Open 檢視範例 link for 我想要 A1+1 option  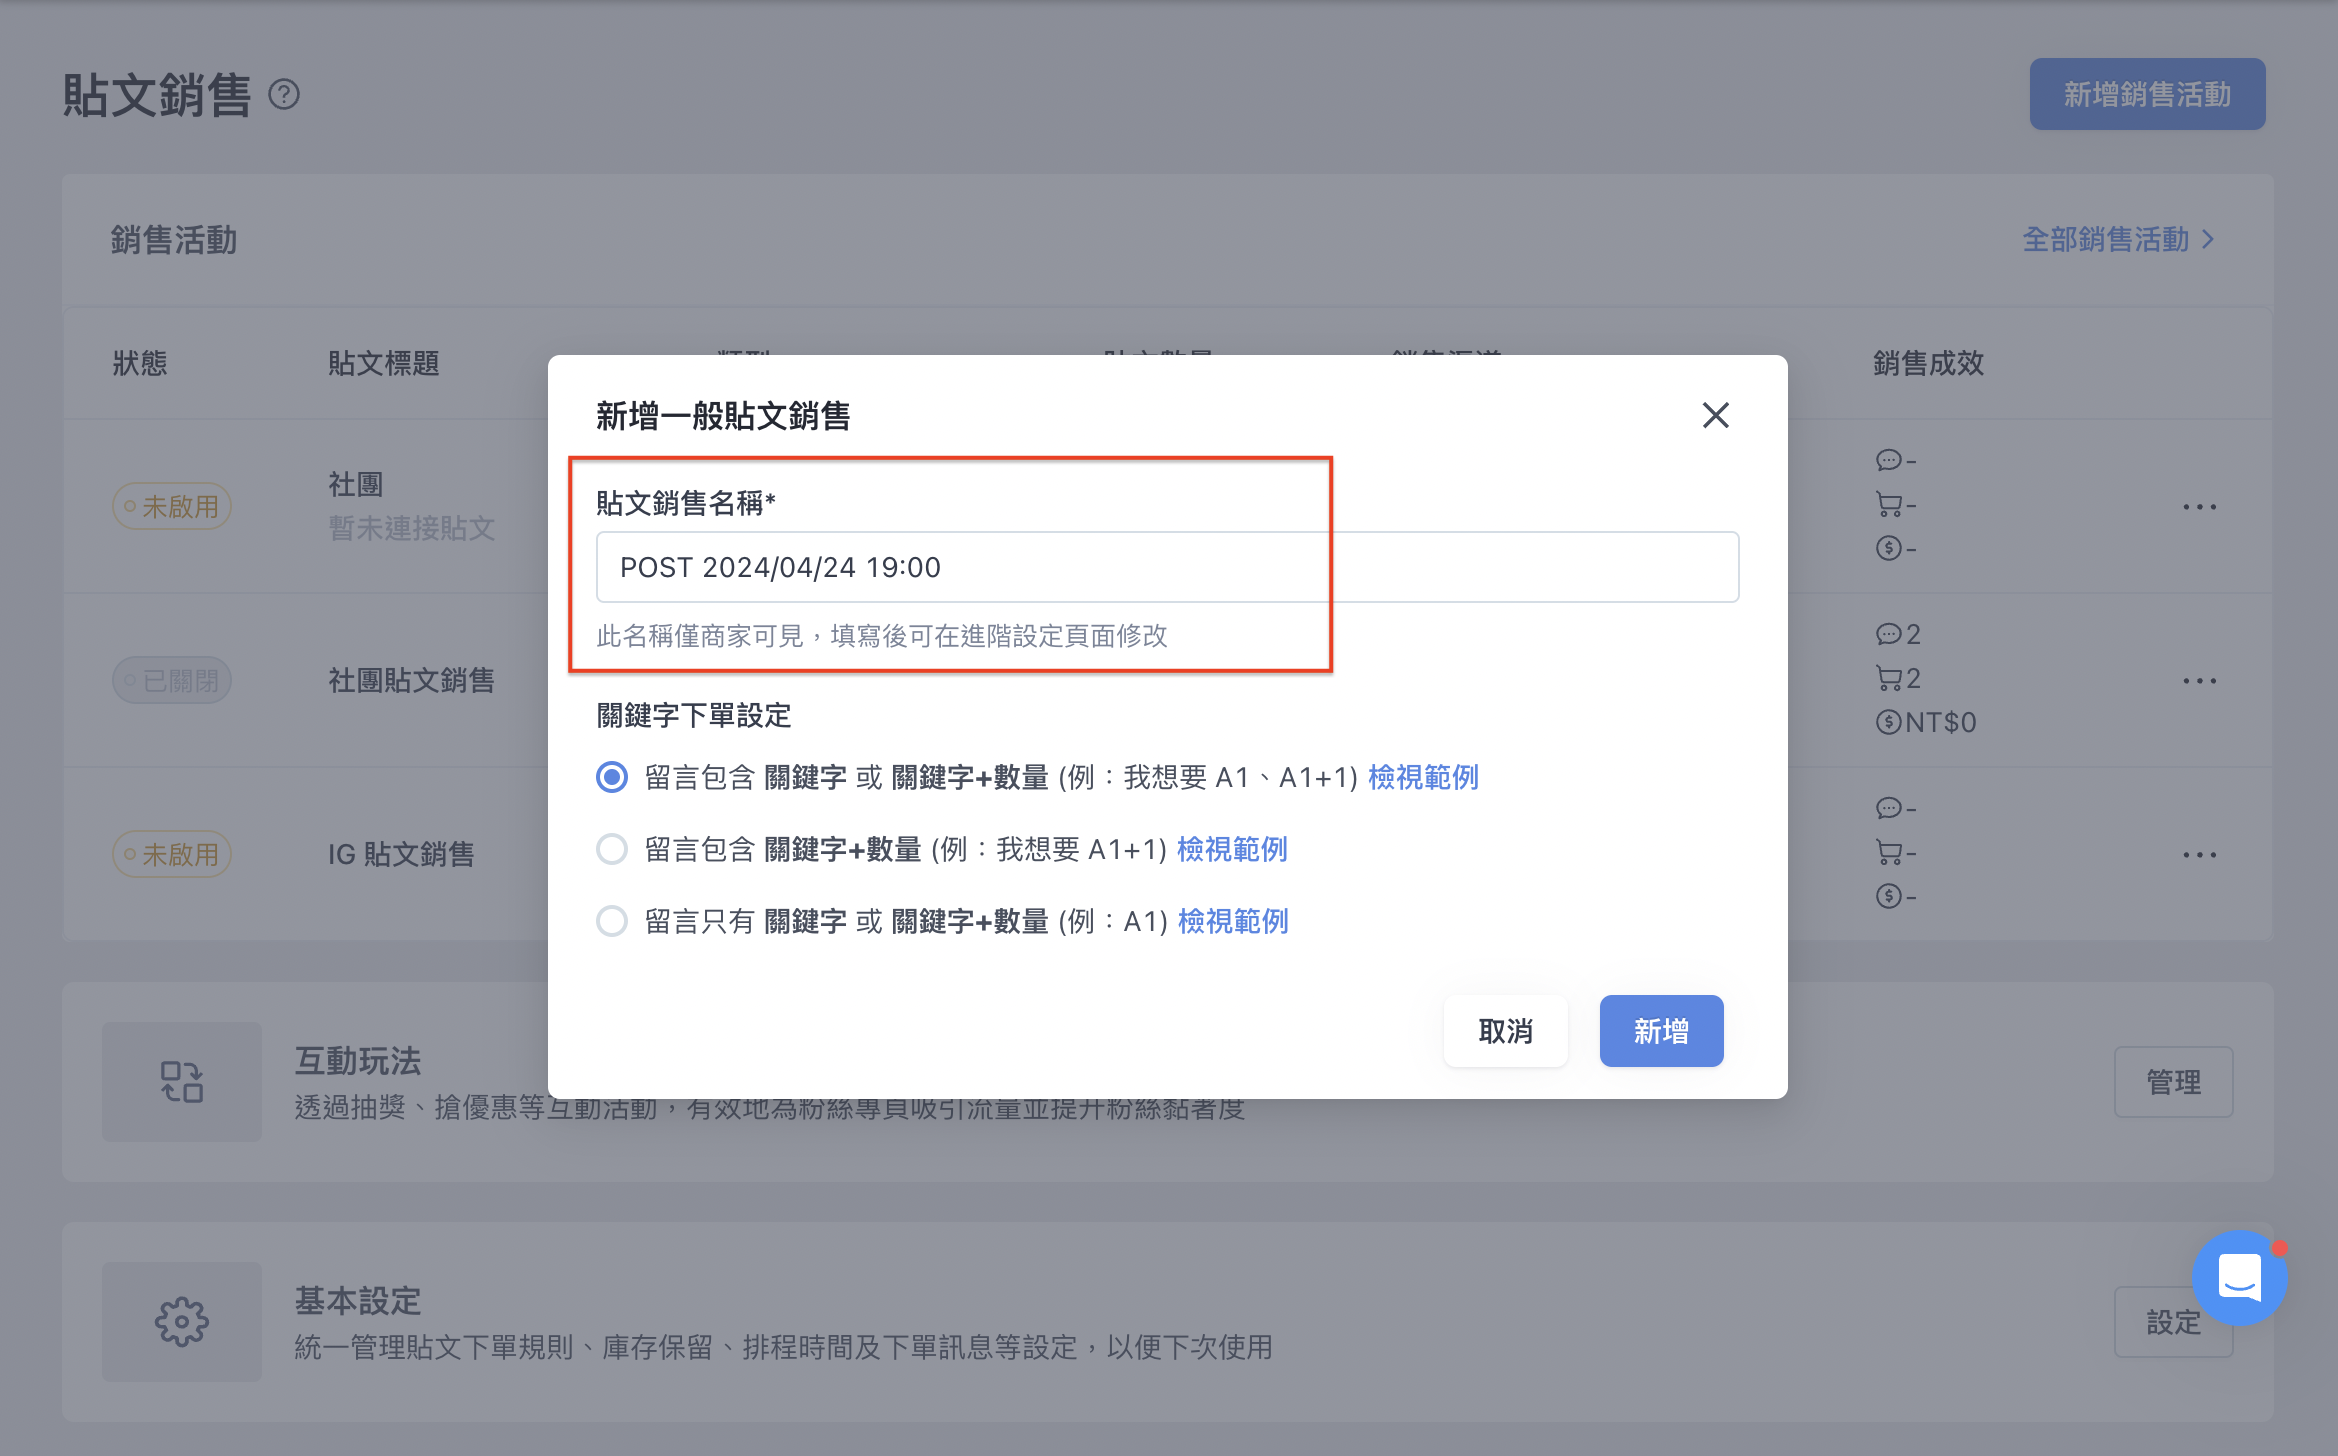(1232, 849)
